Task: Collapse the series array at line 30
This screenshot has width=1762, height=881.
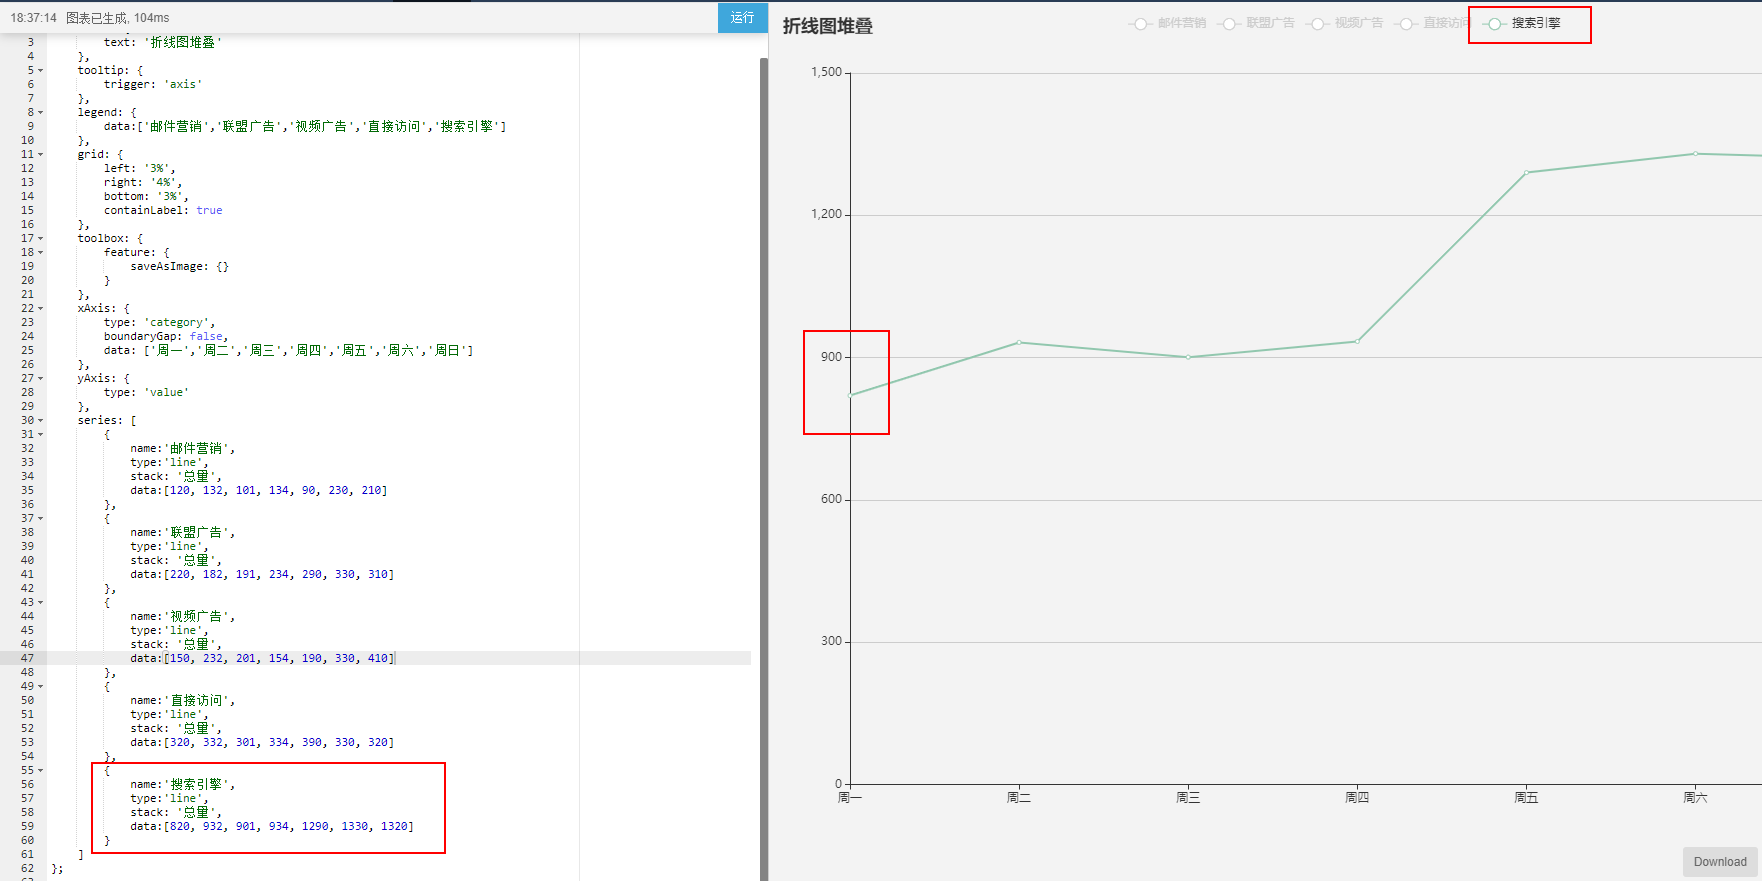Action: tap(41, 421)
